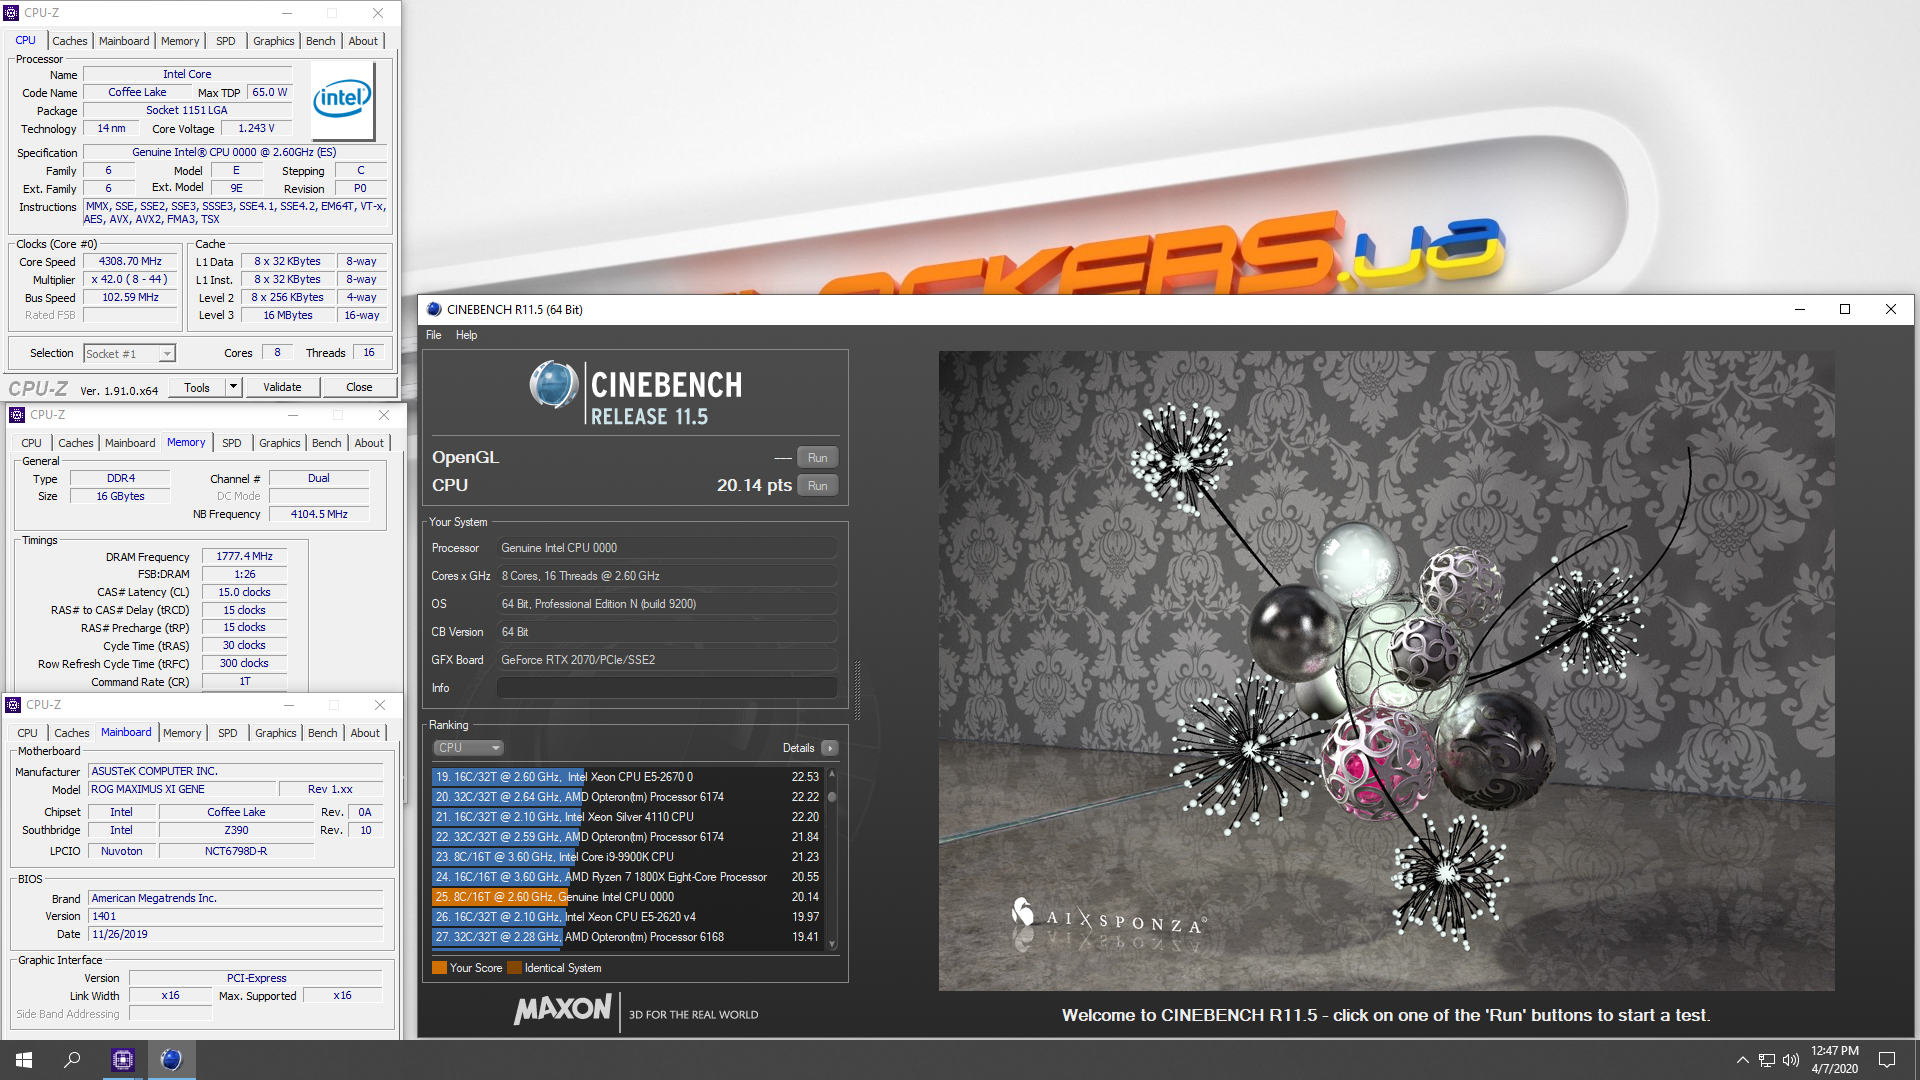1920x1080 pixels.
Task: Run the CPU benchmark
Action: click(817, 486)
